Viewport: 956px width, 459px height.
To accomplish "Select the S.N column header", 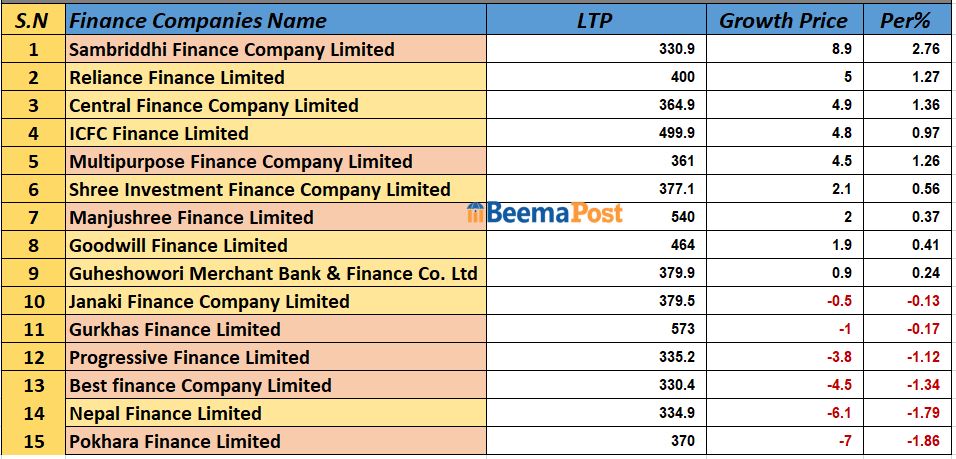I will click(x=32, y=19).
